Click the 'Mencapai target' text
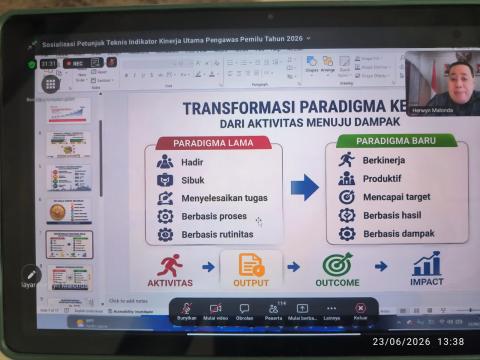 coord(397,197)
